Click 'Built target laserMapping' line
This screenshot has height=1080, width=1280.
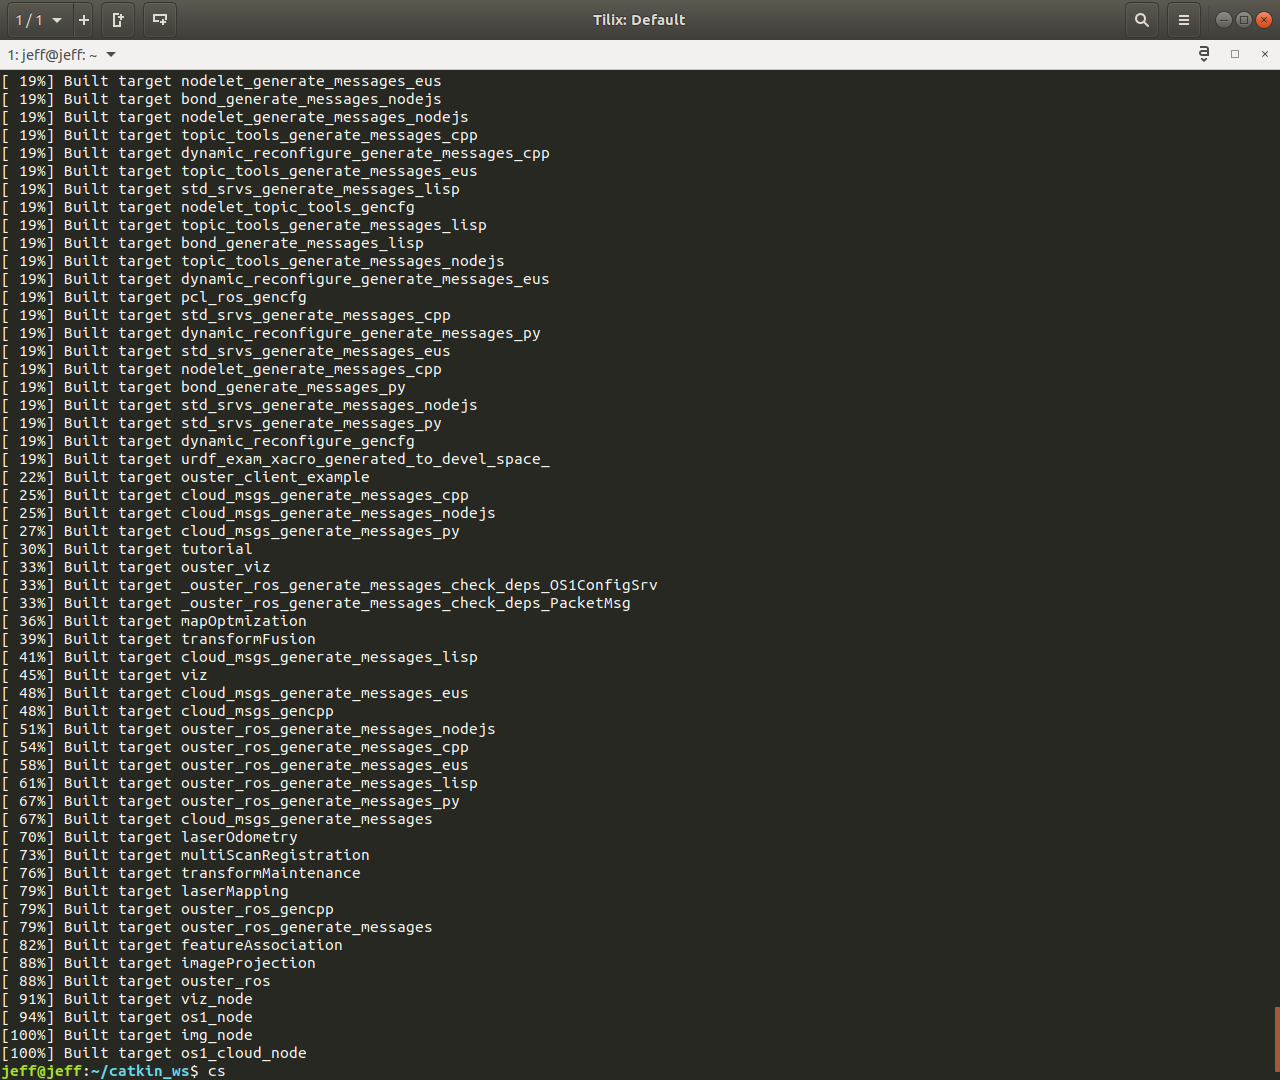145,891
